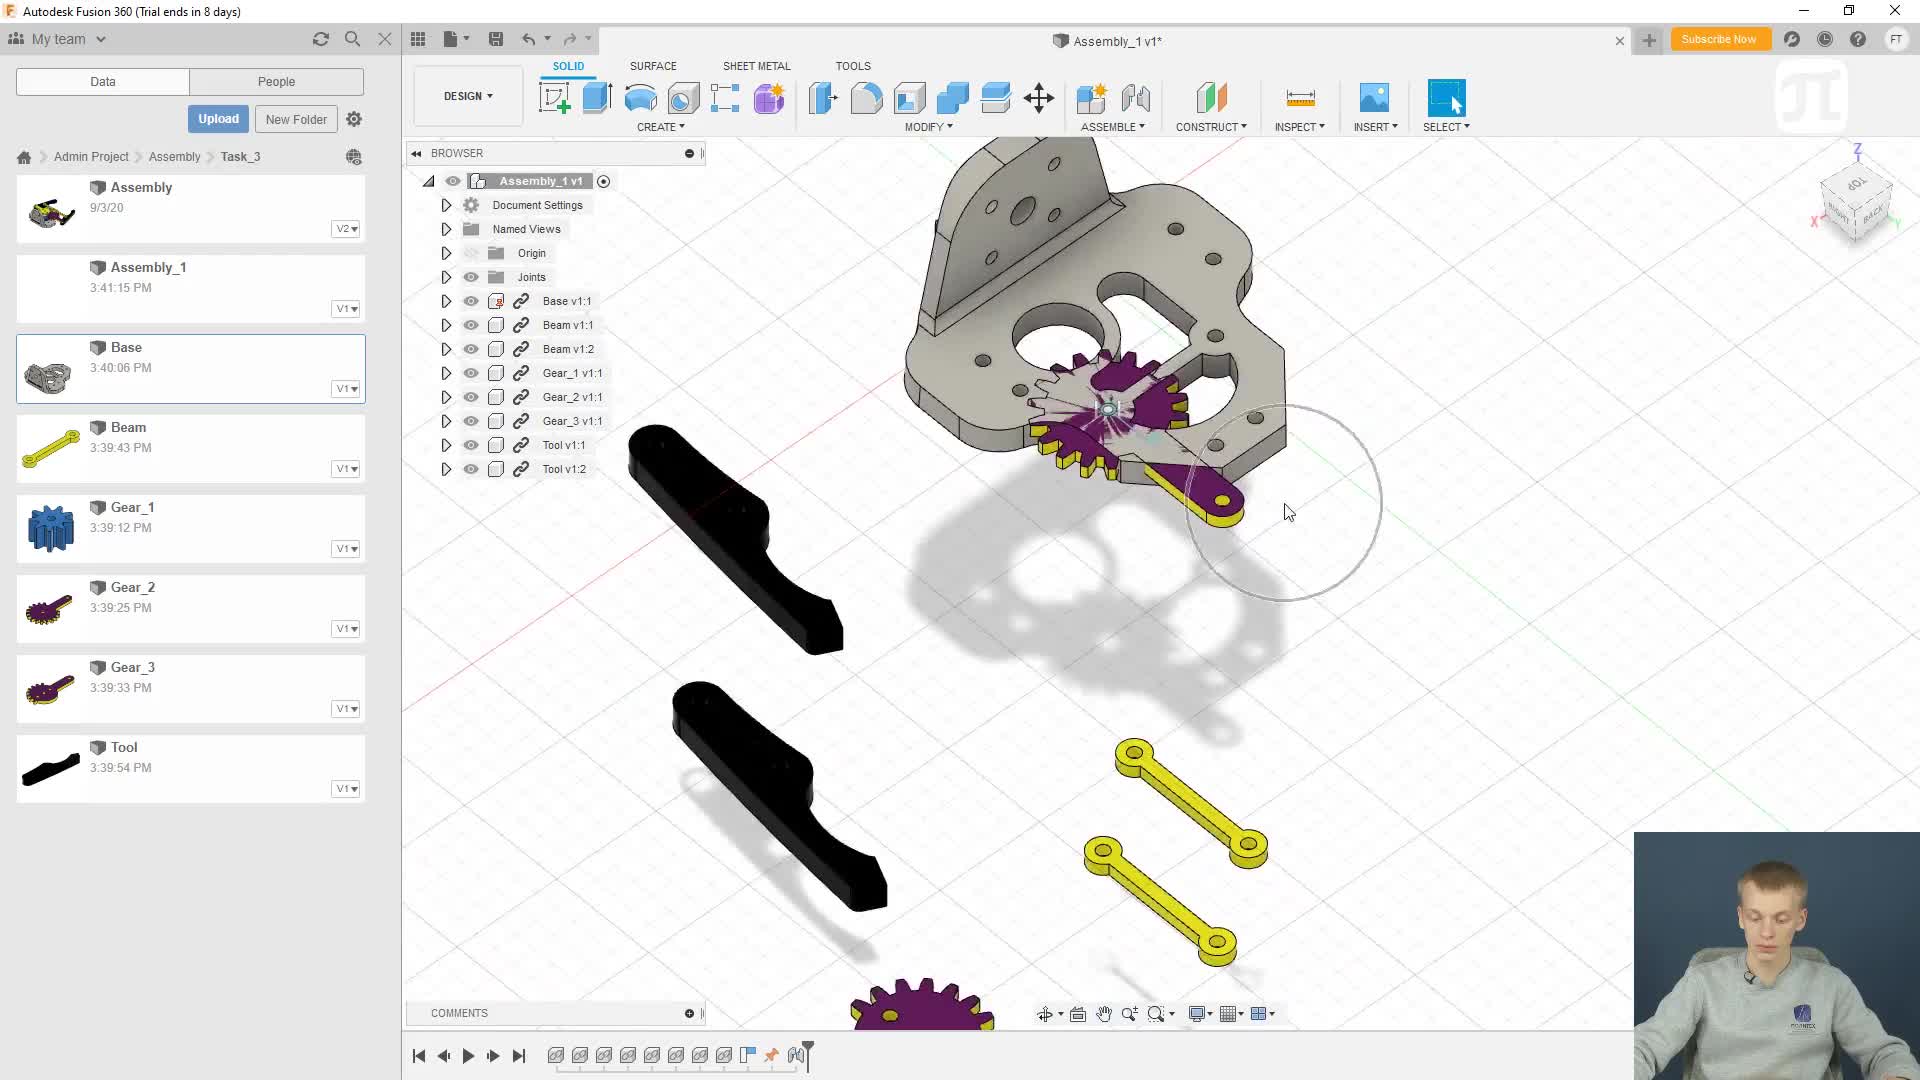Select the Extrude tool
Image resolution: width=1920 pixels, height=1080 pixels.
[x=597, y=98]
